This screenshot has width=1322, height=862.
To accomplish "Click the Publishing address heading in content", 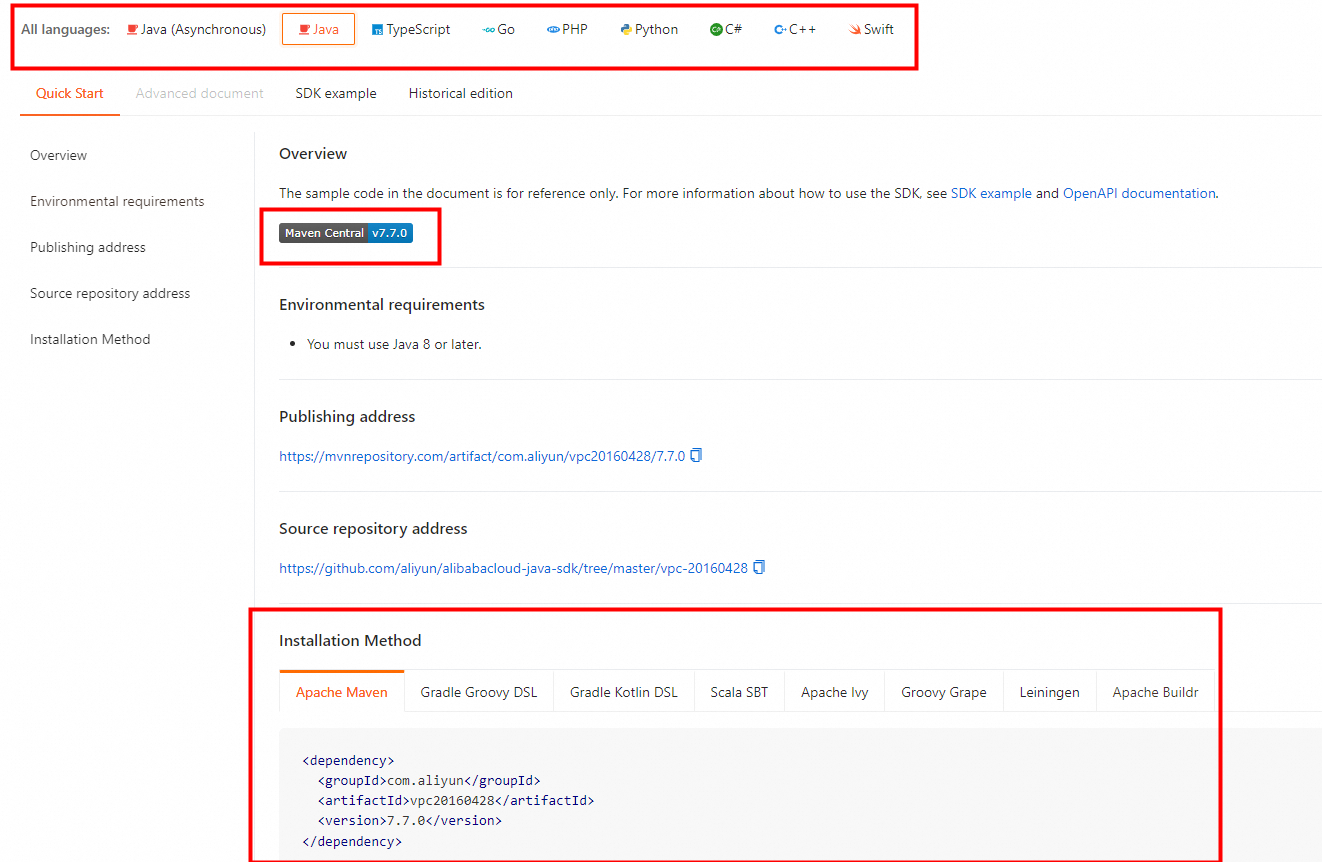I will coord(347,416).
